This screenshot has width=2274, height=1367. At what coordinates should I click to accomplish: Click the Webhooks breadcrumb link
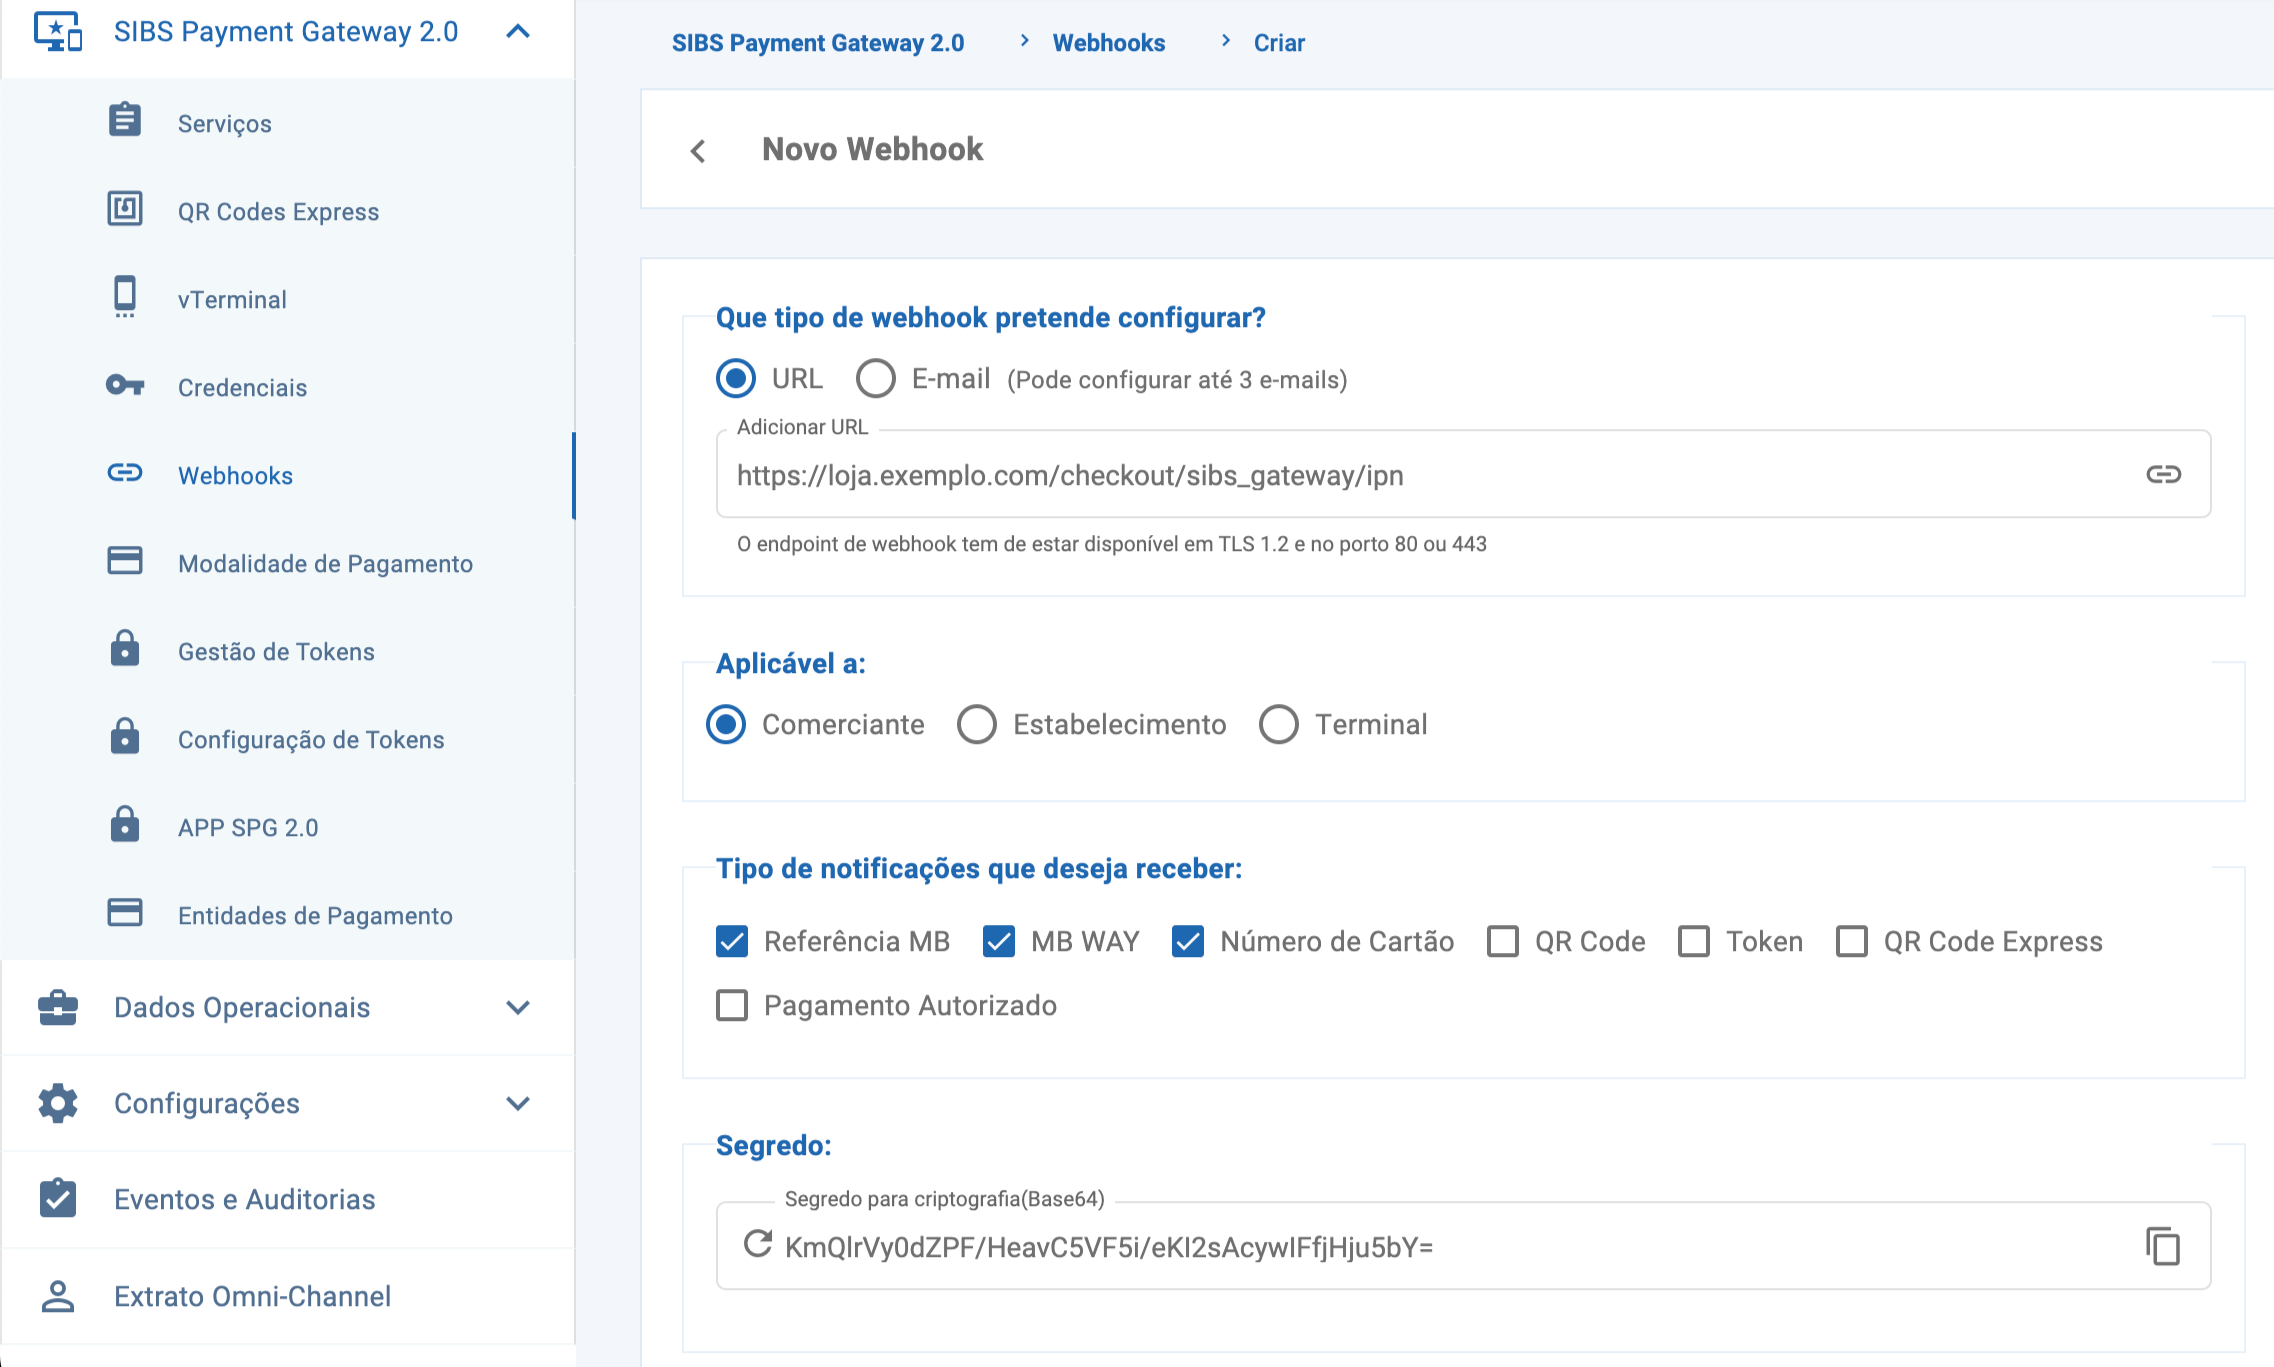(1108, 43)
